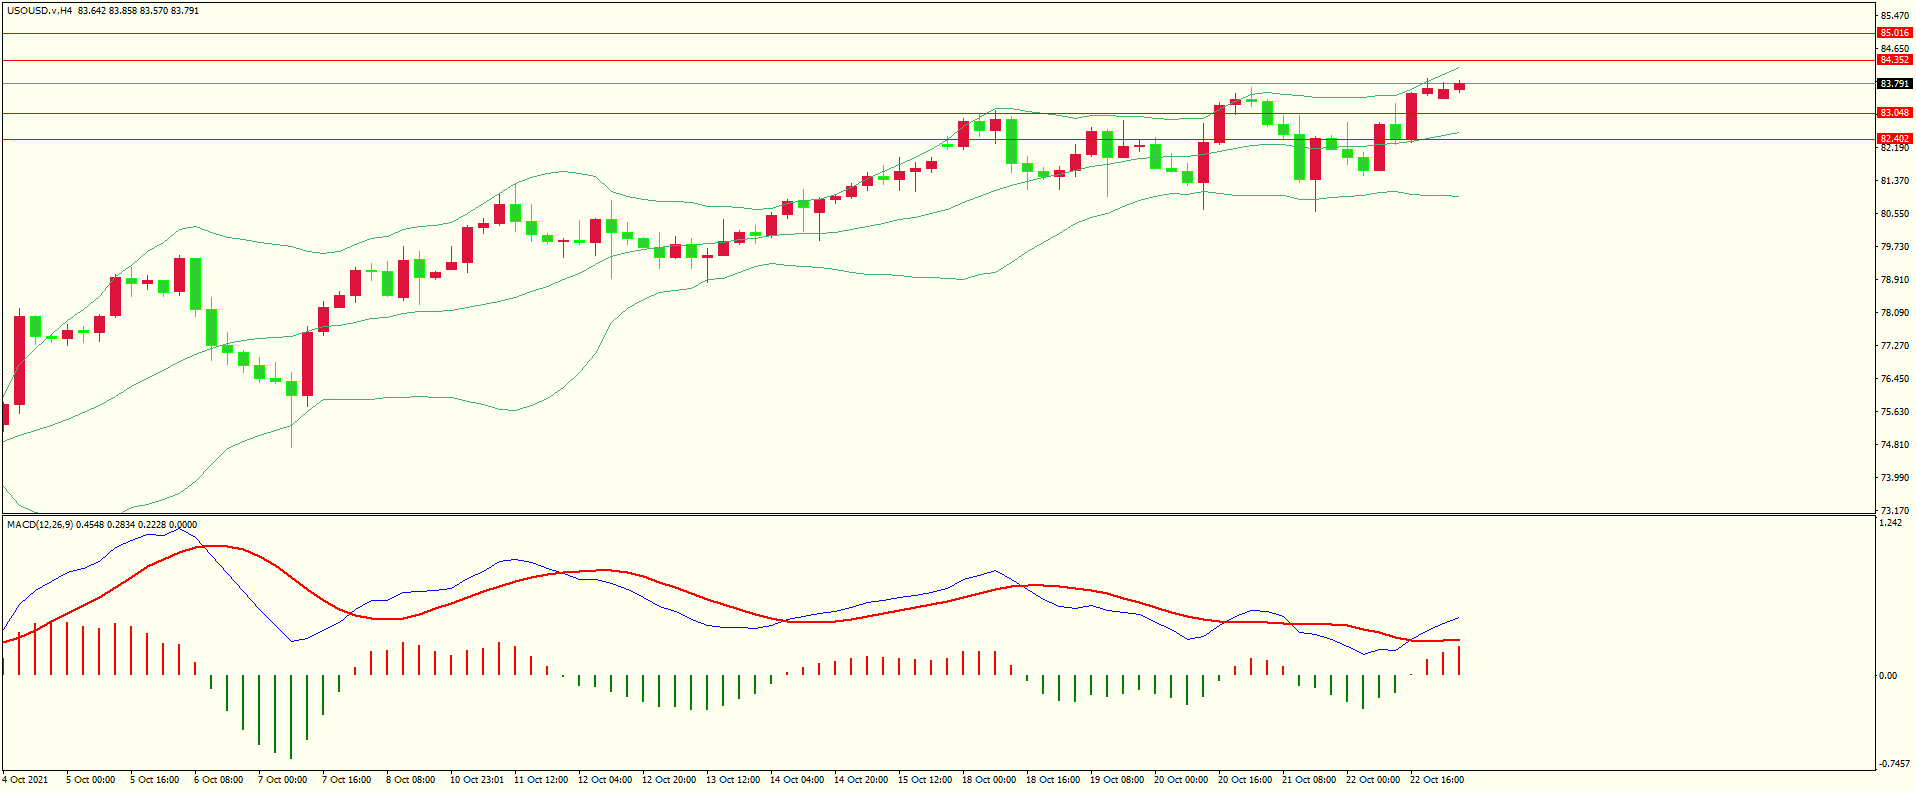The image size is (1916, 791).
Task: Click the 85.470 value on price scale
Action: tap(1894, 16)
